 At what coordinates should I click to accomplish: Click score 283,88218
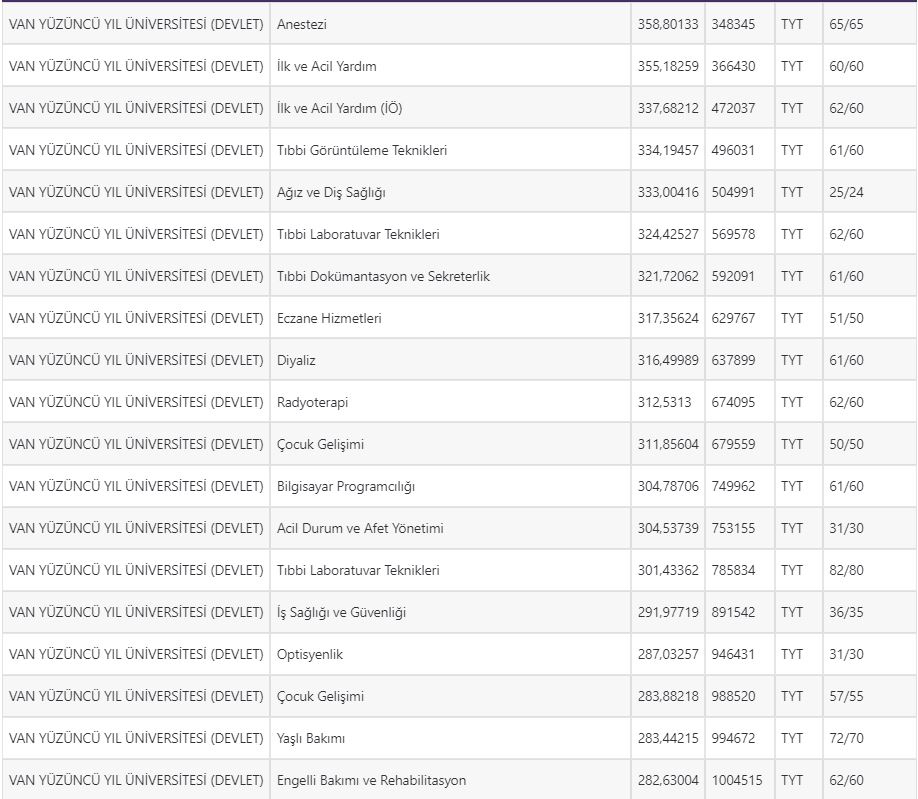click(x=668, y=697)
